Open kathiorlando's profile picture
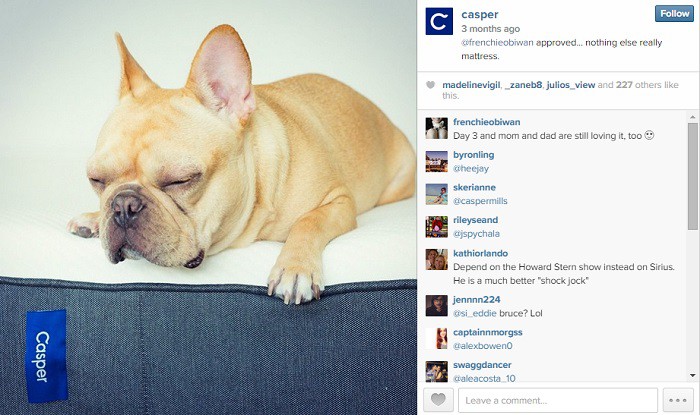Image resolution: width=700 pixels, height=415 pixels. 436,260
